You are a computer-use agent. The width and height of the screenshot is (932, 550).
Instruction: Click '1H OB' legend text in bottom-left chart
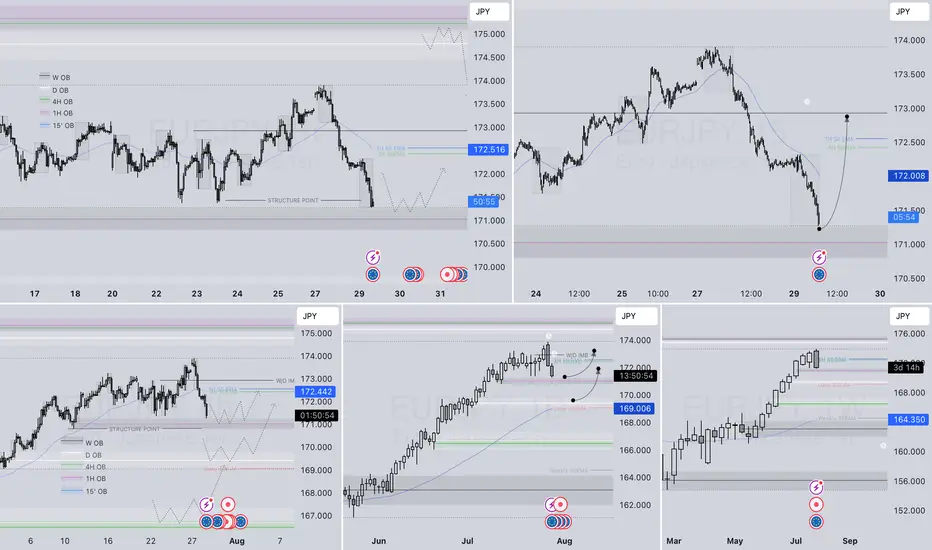[x=95, y=479]
